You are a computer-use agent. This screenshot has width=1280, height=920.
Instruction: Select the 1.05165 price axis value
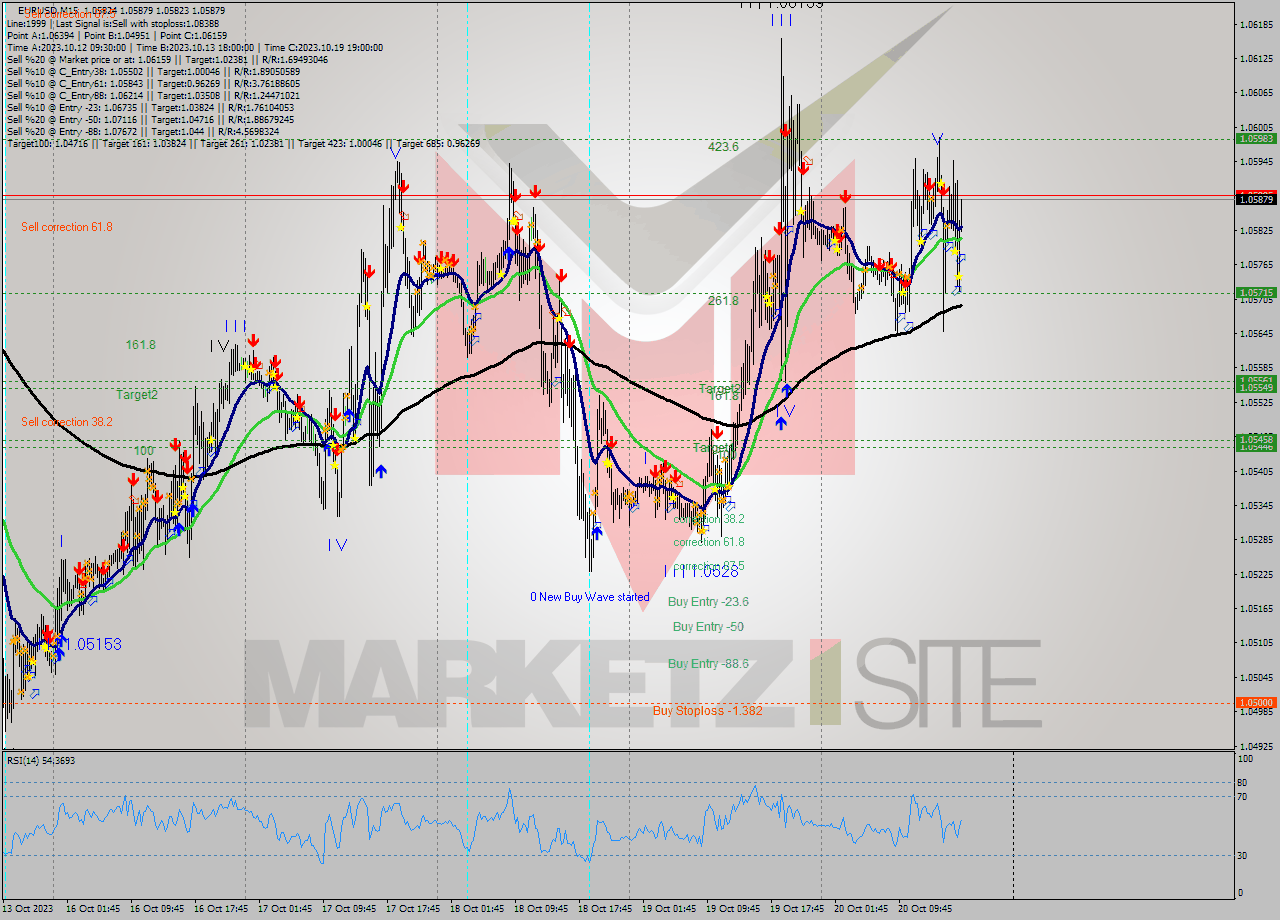pyautogui.click(x=1255, y=609)
